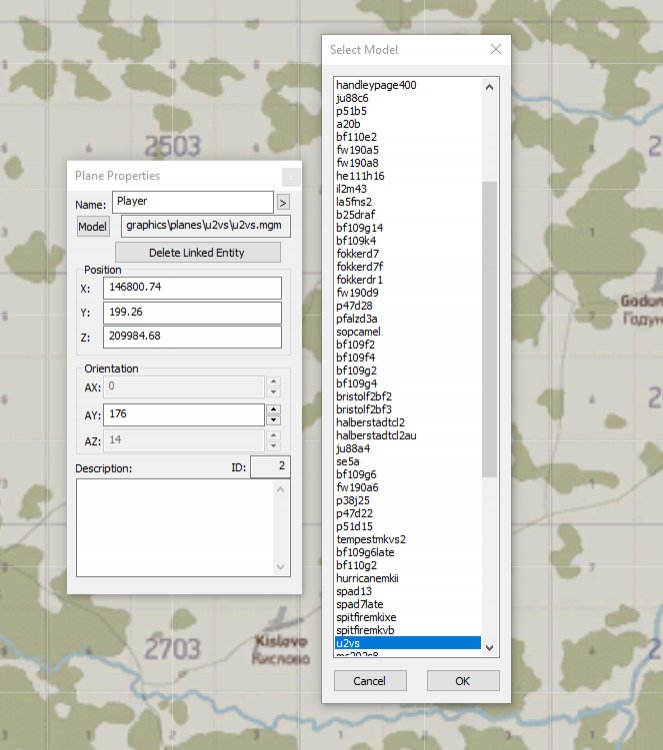Select spitfiremkixe from the list

point(366,618)
